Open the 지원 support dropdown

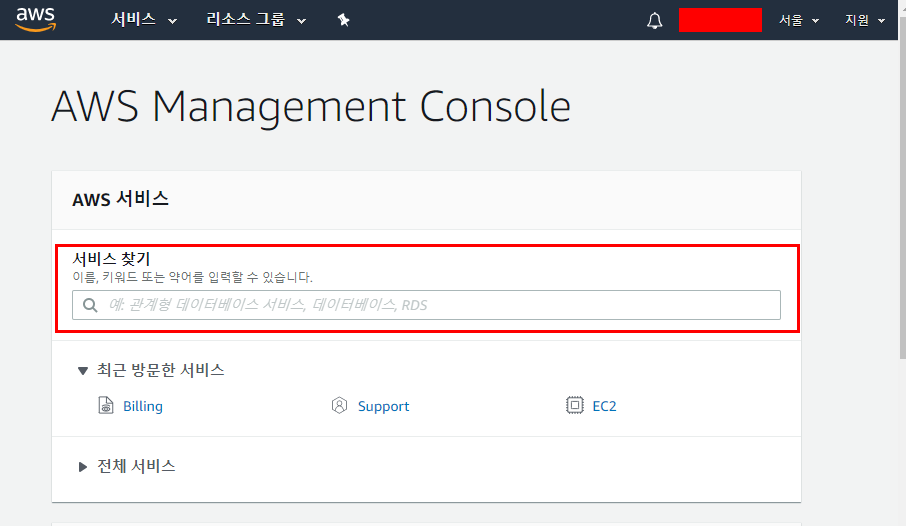865,20
